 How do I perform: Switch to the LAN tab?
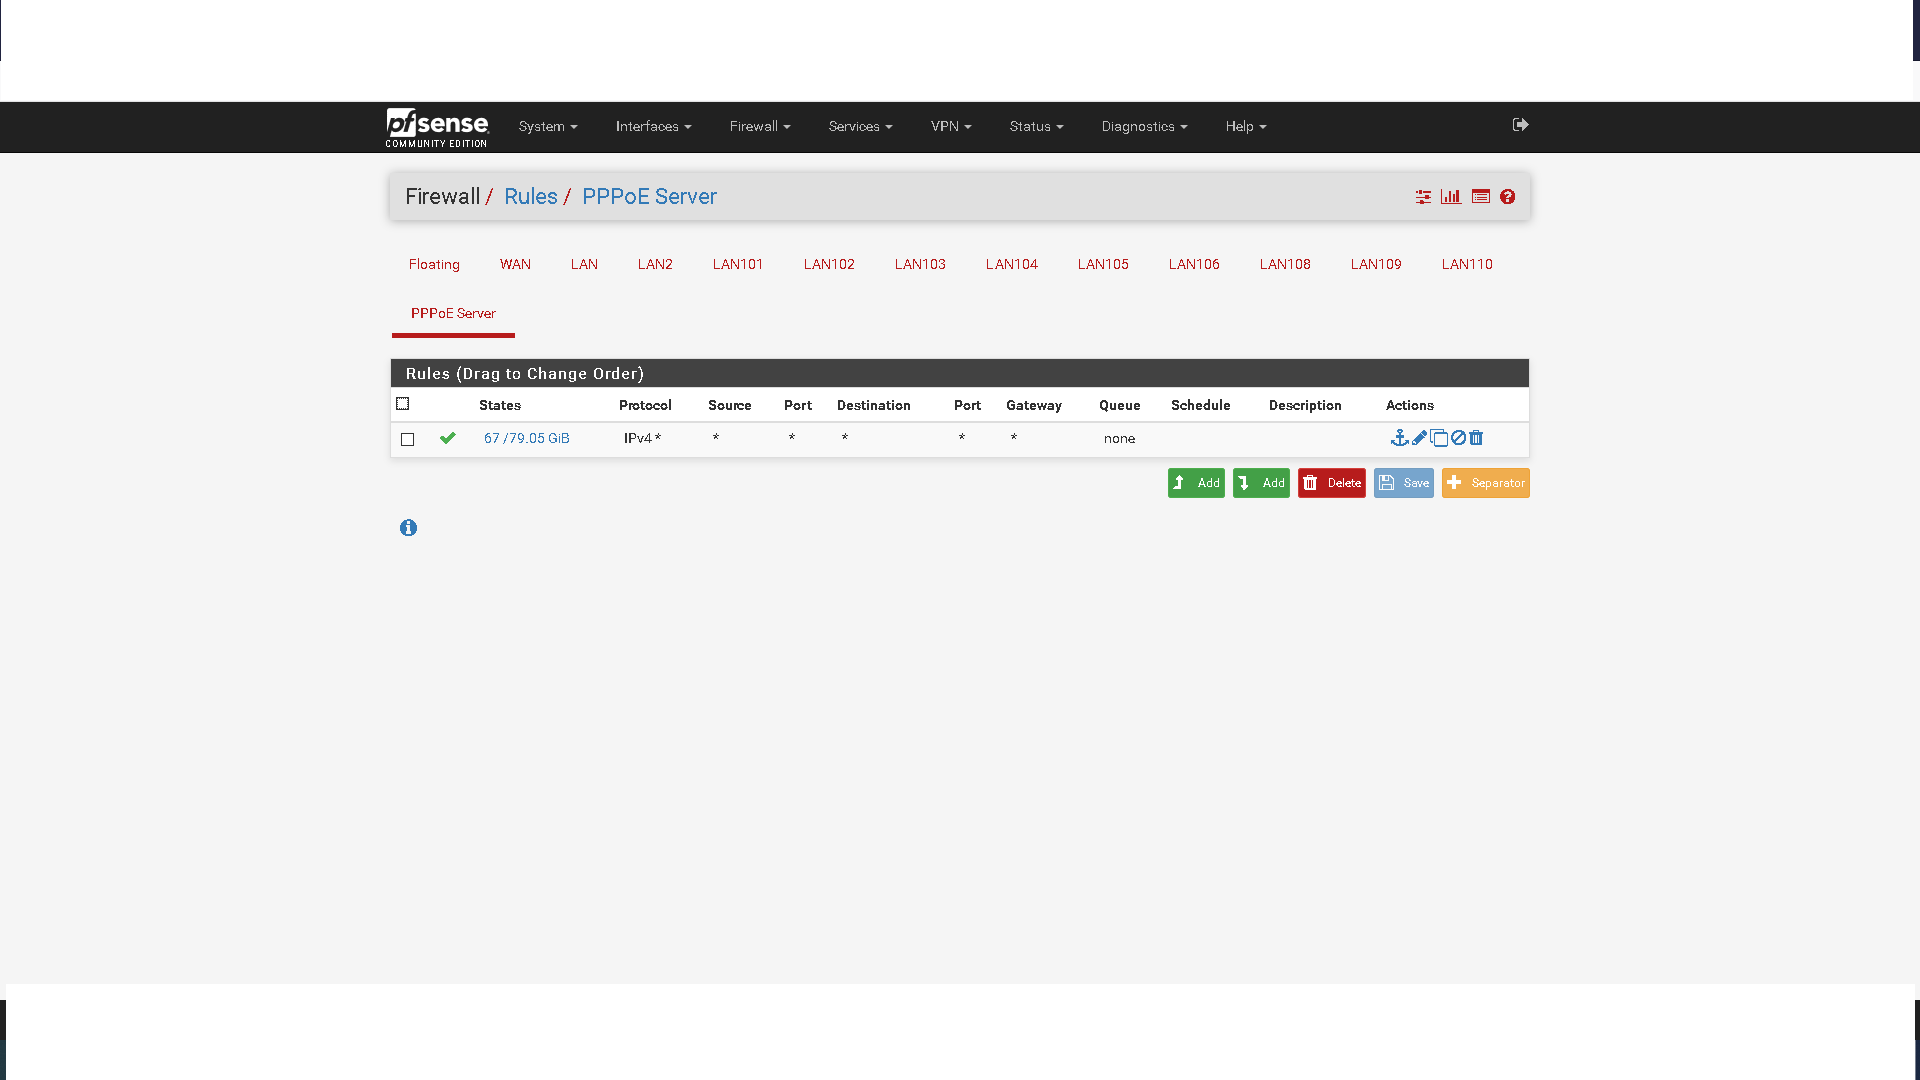[x=584, y=264]
